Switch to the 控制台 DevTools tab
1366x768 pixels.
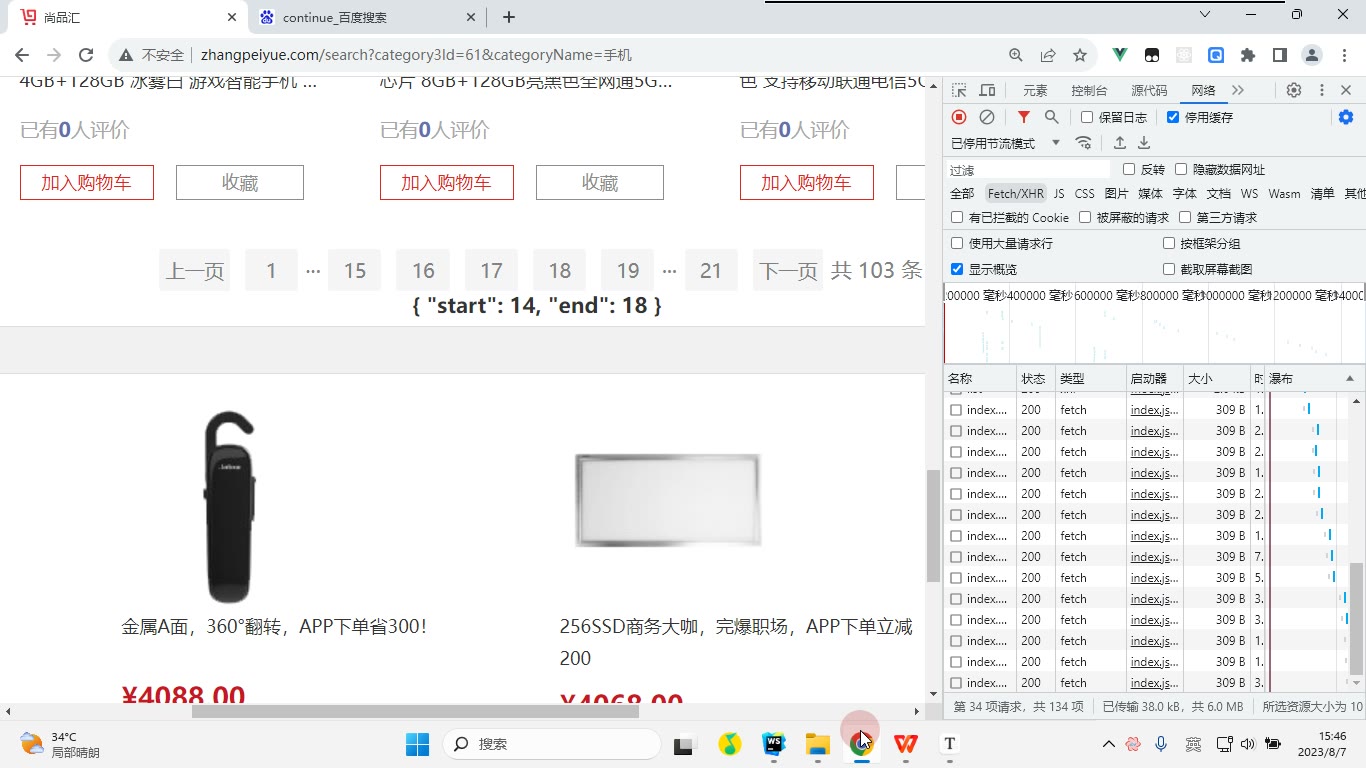1089,90
